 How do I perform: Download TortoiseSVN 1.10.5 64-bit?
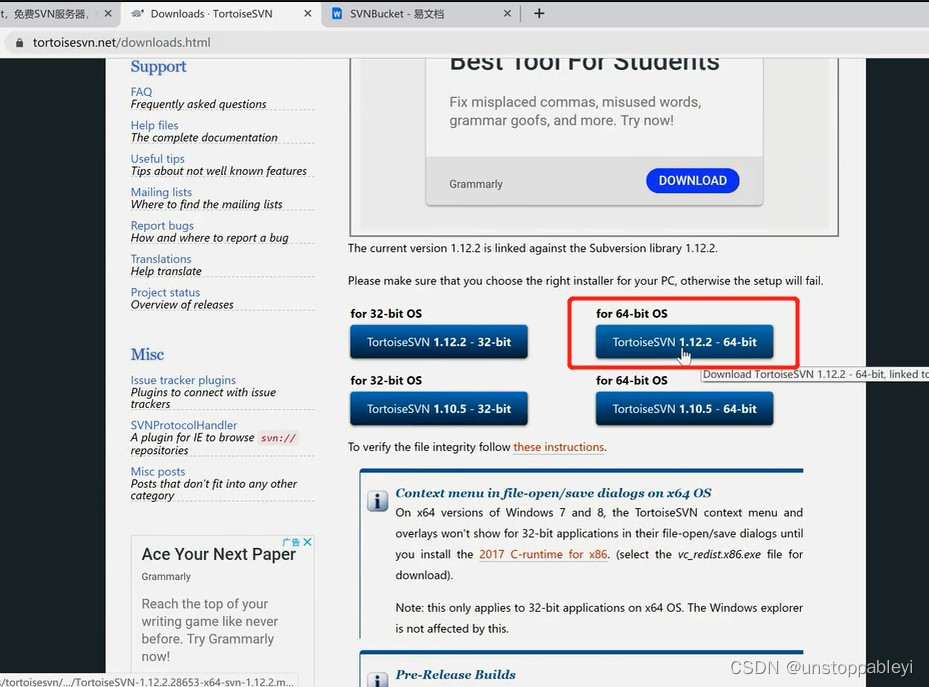[684, 409]
